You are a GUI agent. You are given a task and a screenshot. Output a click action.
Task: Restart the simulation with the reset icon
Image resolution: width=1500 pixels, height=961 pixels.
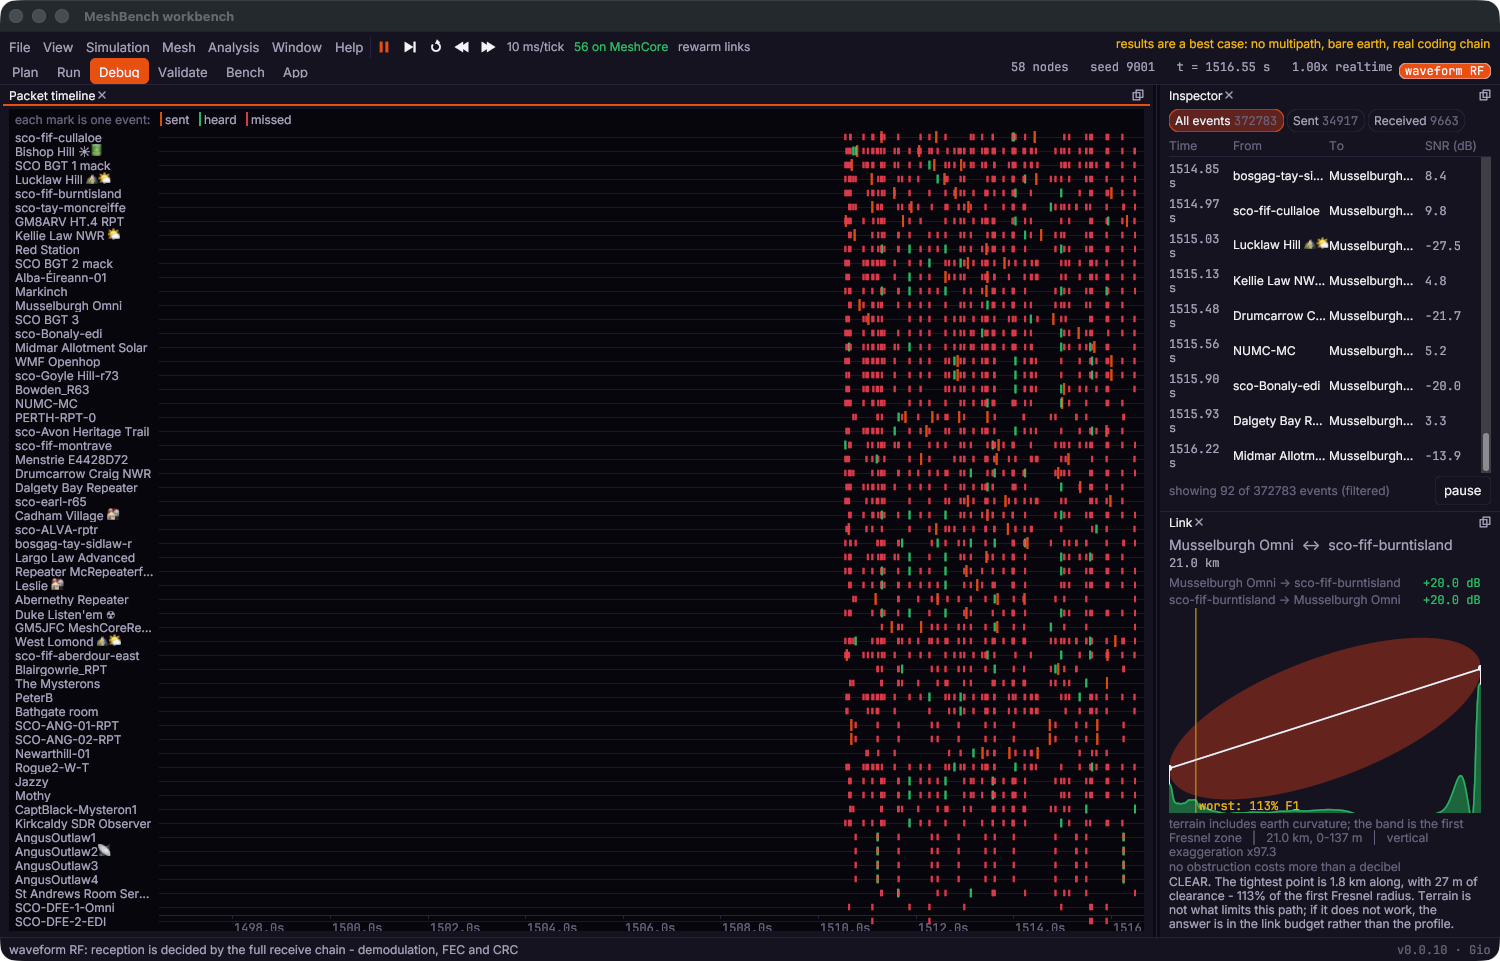click(x=436, y=47)
